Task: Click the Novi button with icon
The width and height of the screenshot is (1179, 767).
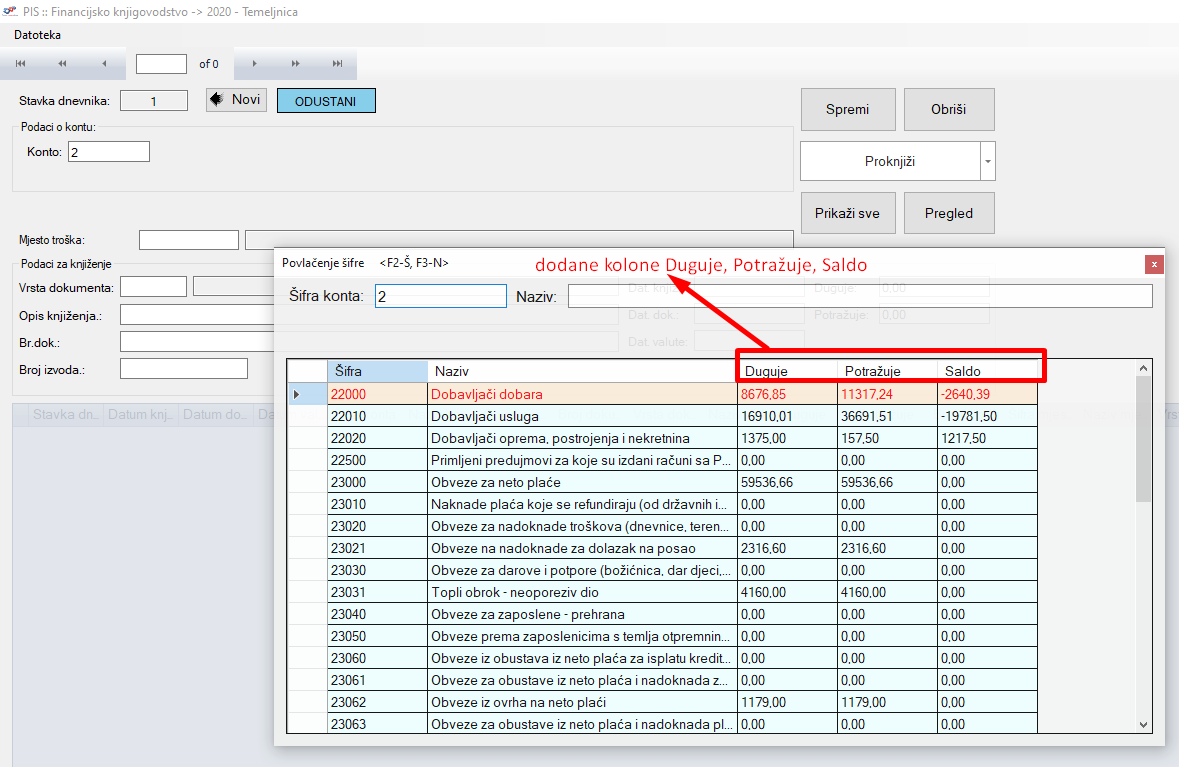Action: (x=236, y=100)
